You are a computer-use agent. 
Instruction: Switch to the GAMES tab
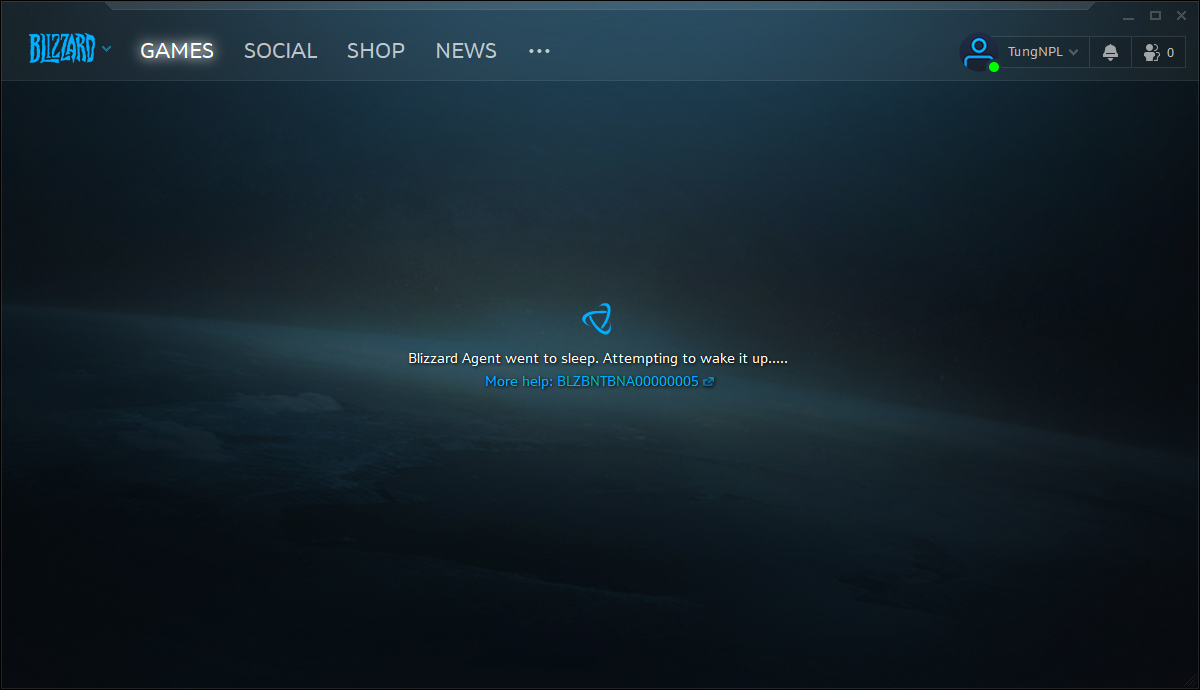[177, 51]
